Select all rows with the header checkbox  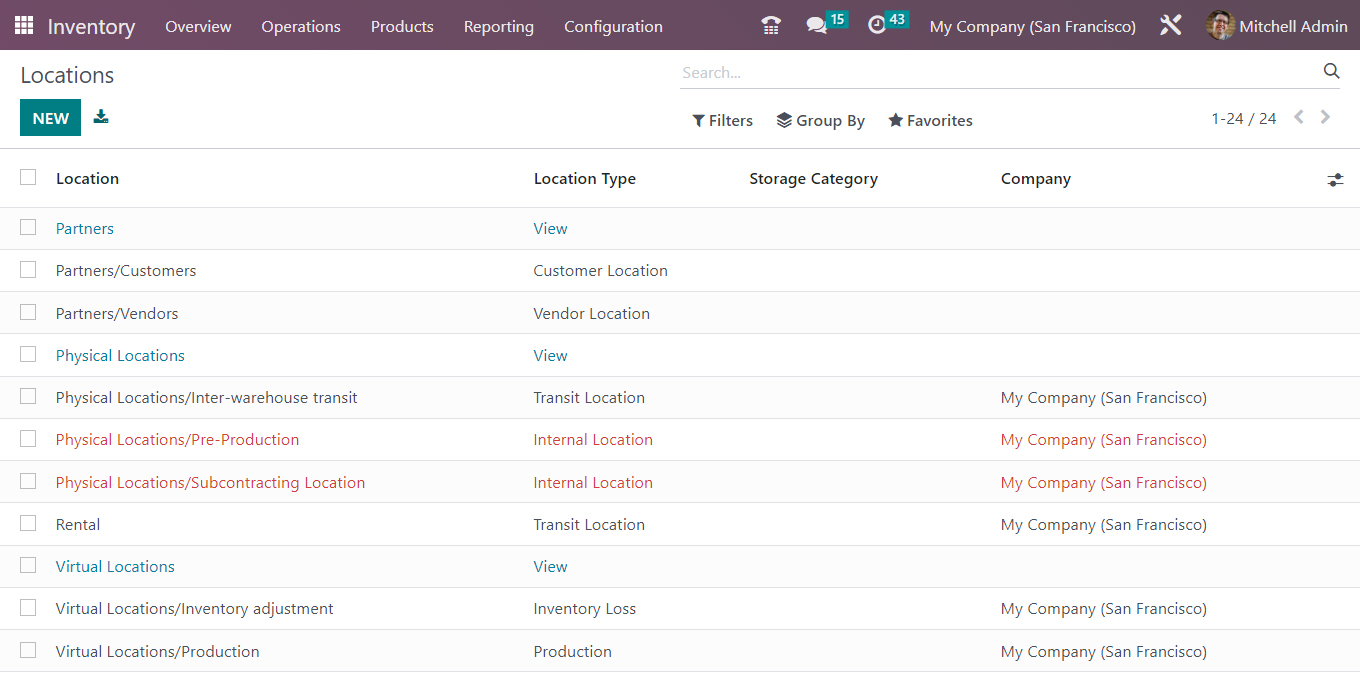28,177
